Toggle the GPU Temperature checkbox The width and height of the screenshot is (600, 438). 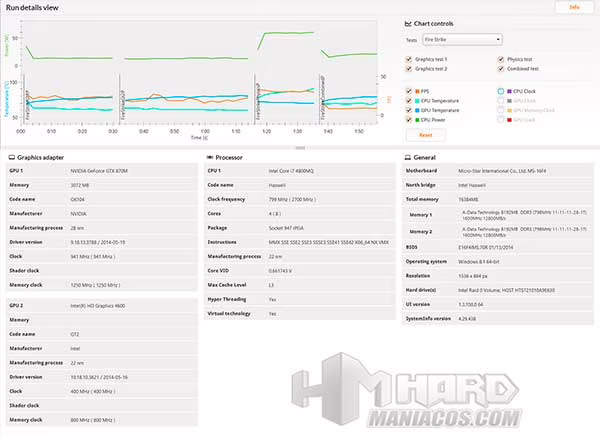point(408,110)
